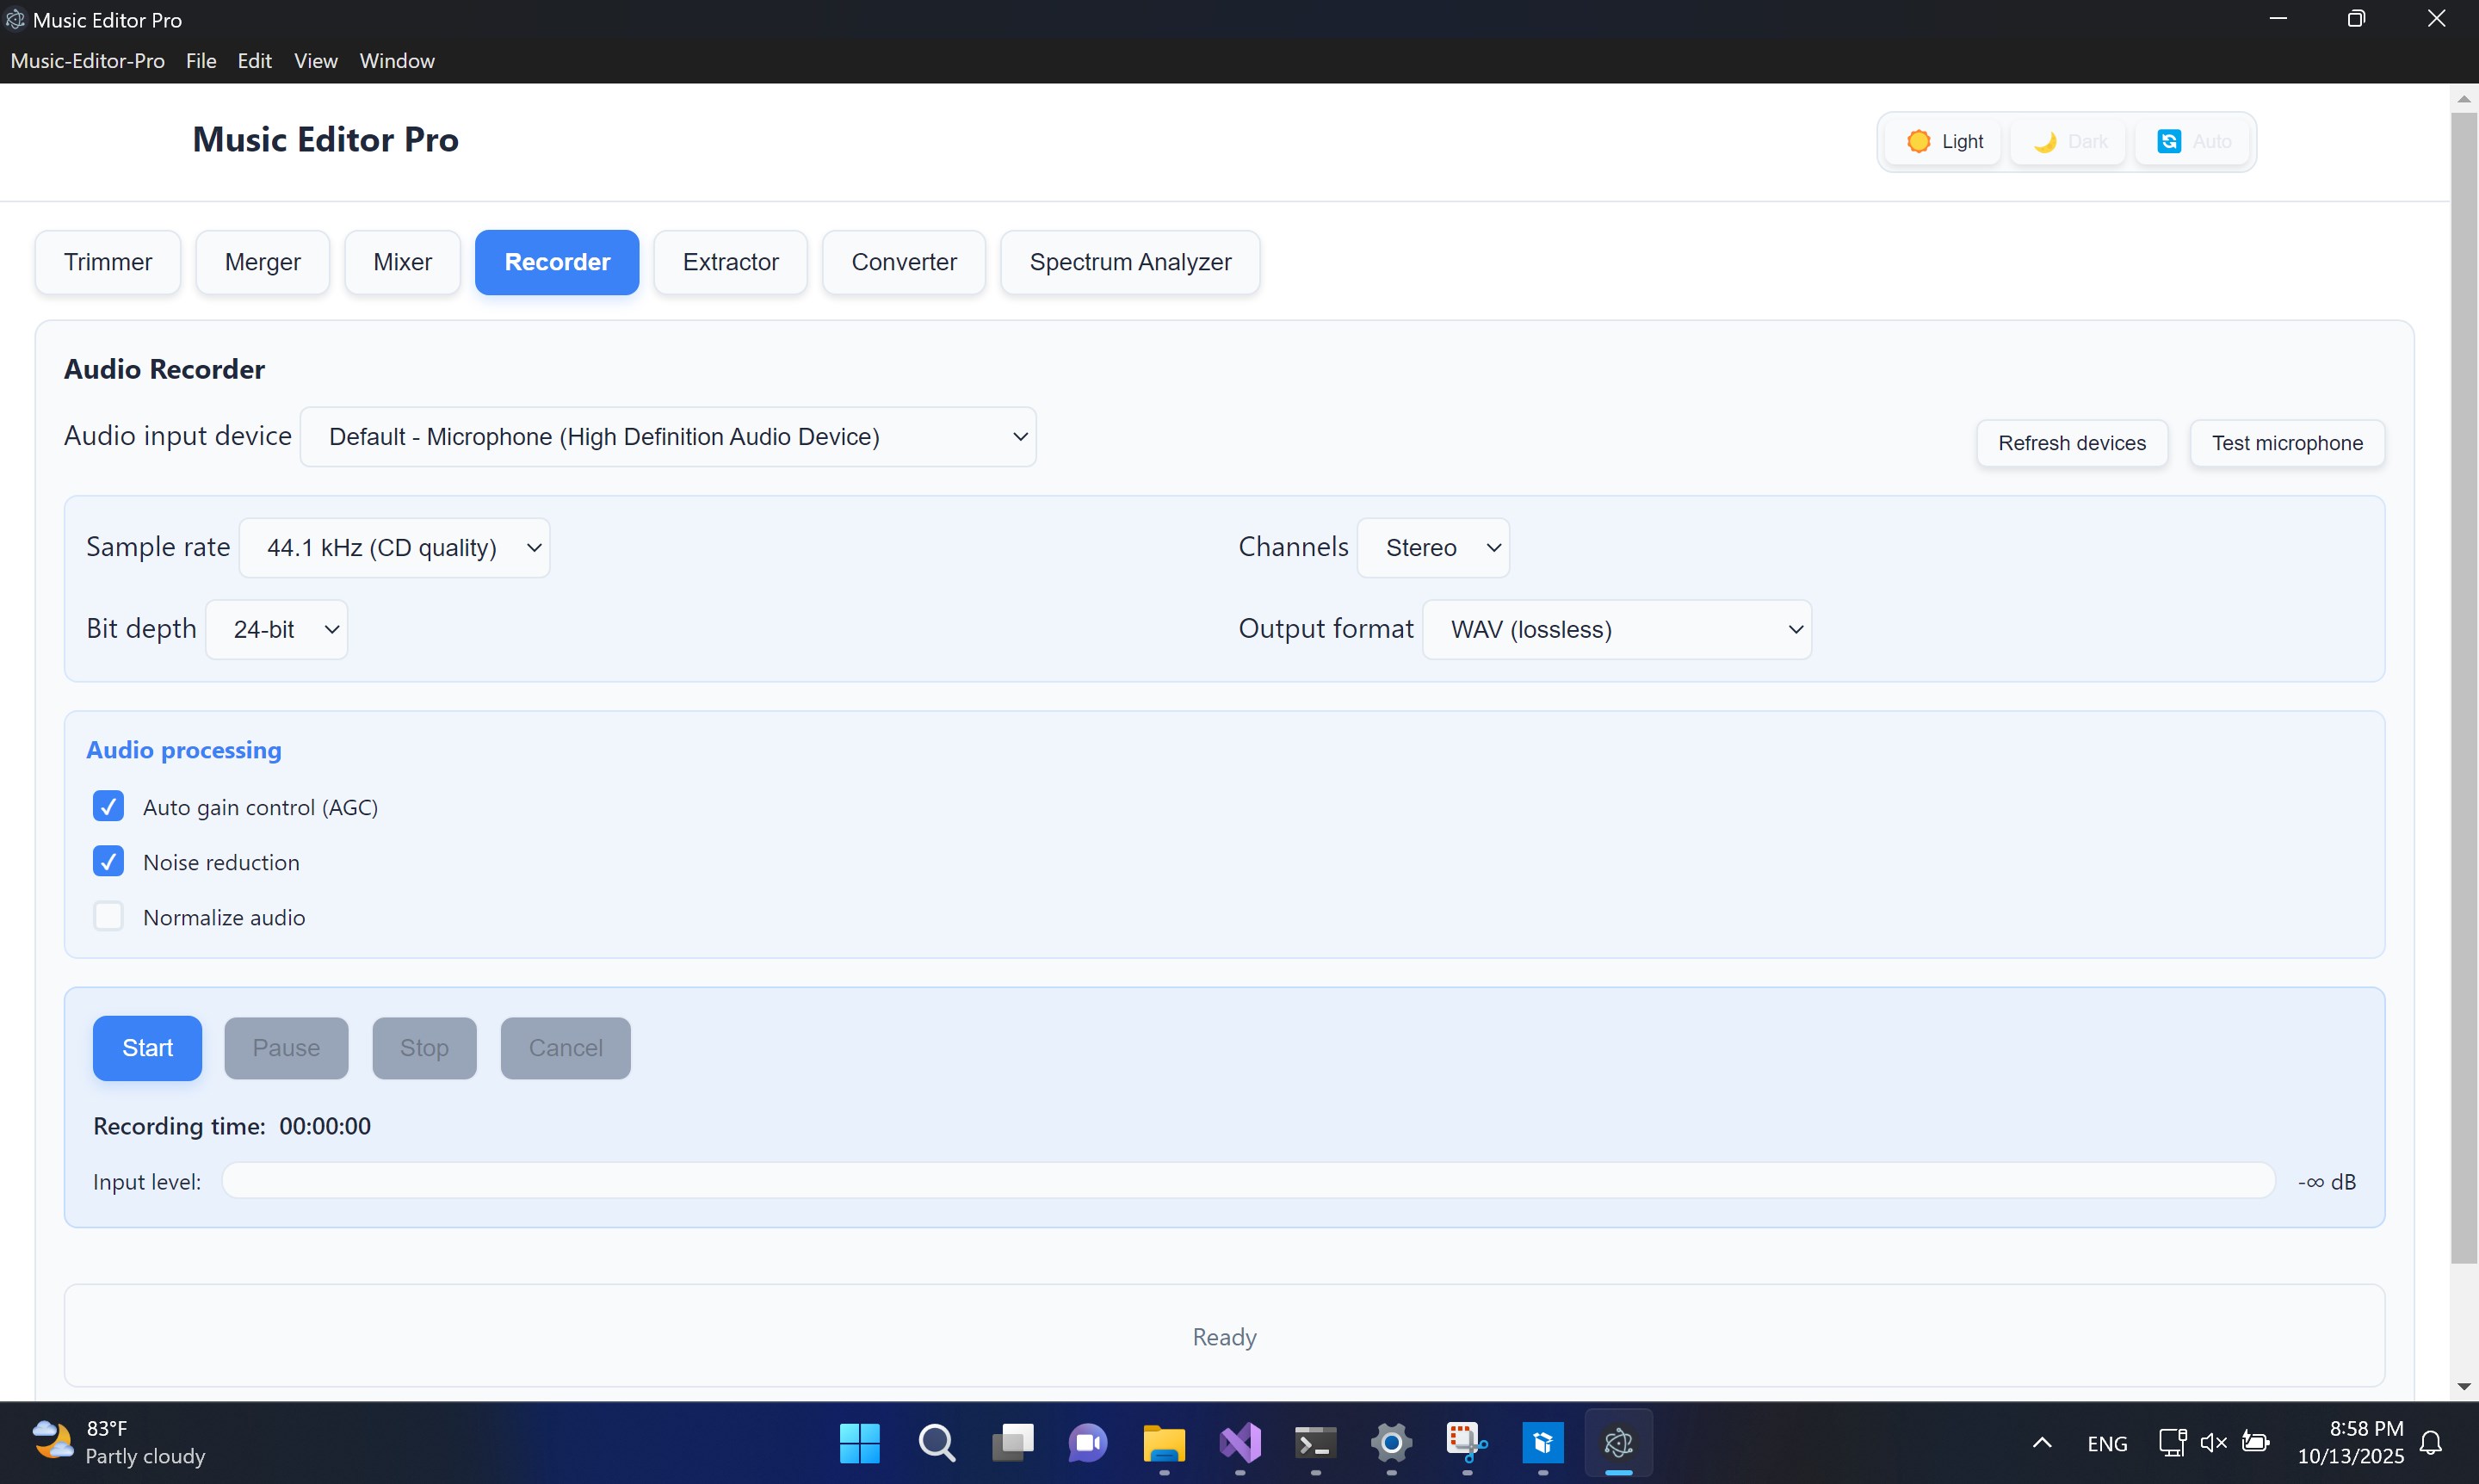Open the Channels dropdown
Screen dimensions: 2479x1484
1433,548
